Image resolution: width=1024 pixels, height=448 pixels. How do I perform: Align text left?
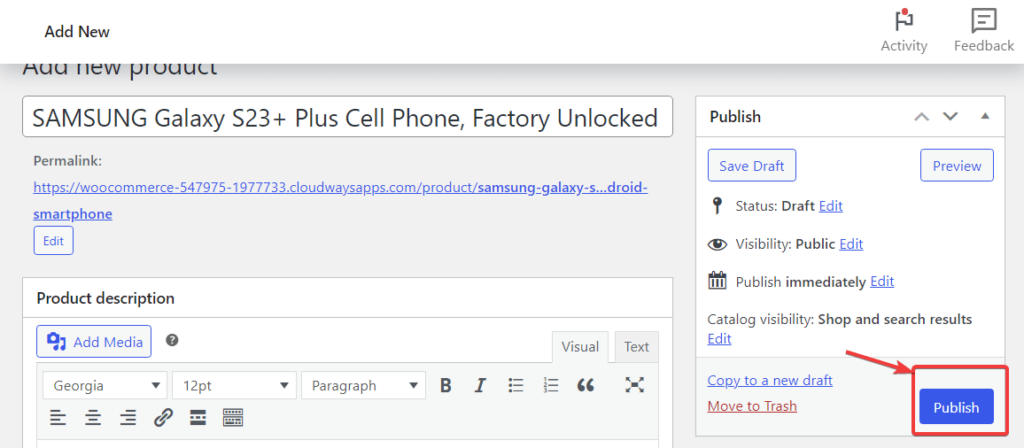[x=58, y=417]
